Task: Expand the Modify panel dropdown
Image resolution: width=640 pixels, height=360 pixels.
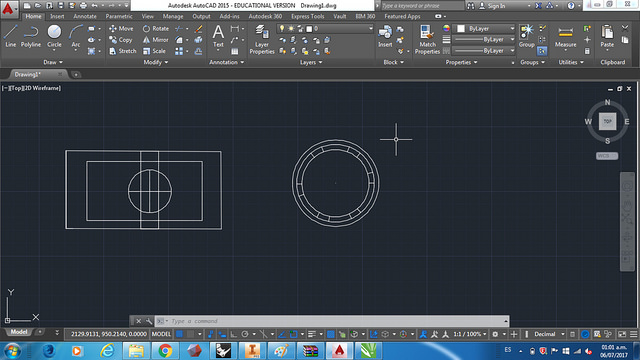Action: tap(156, 62)
